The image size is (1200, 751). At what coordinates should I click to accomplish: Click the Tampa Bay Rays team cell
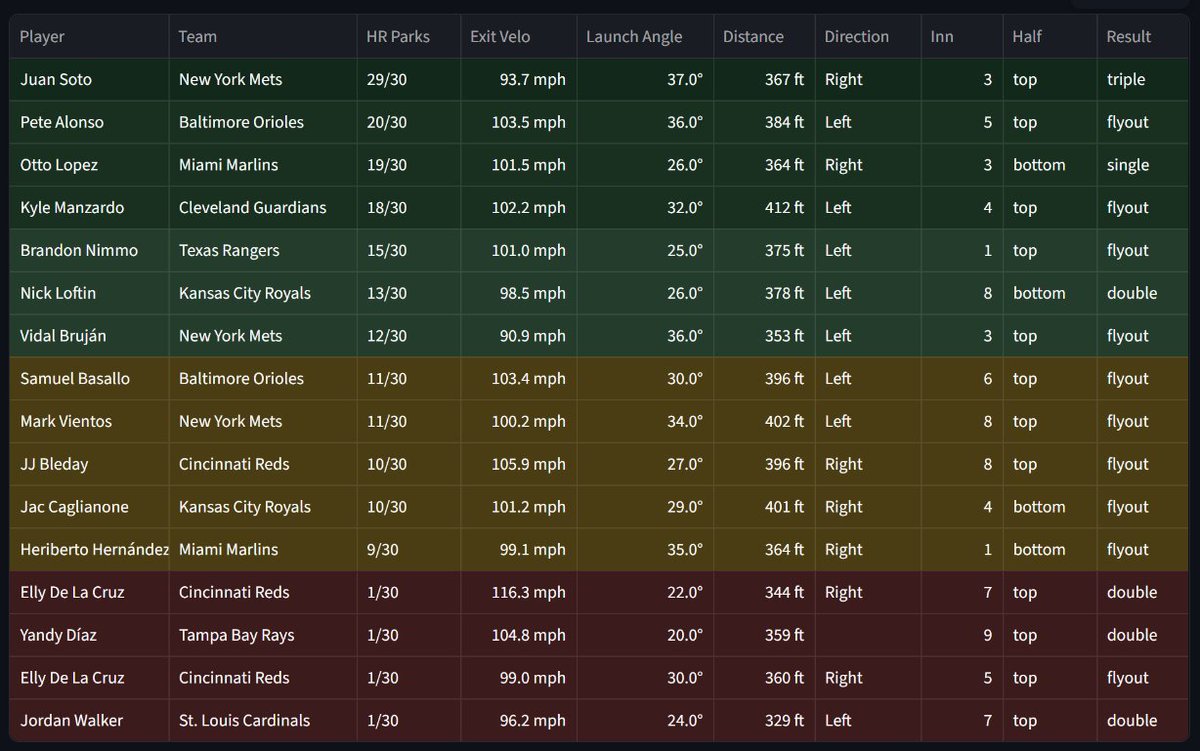(x=263, y=635)
